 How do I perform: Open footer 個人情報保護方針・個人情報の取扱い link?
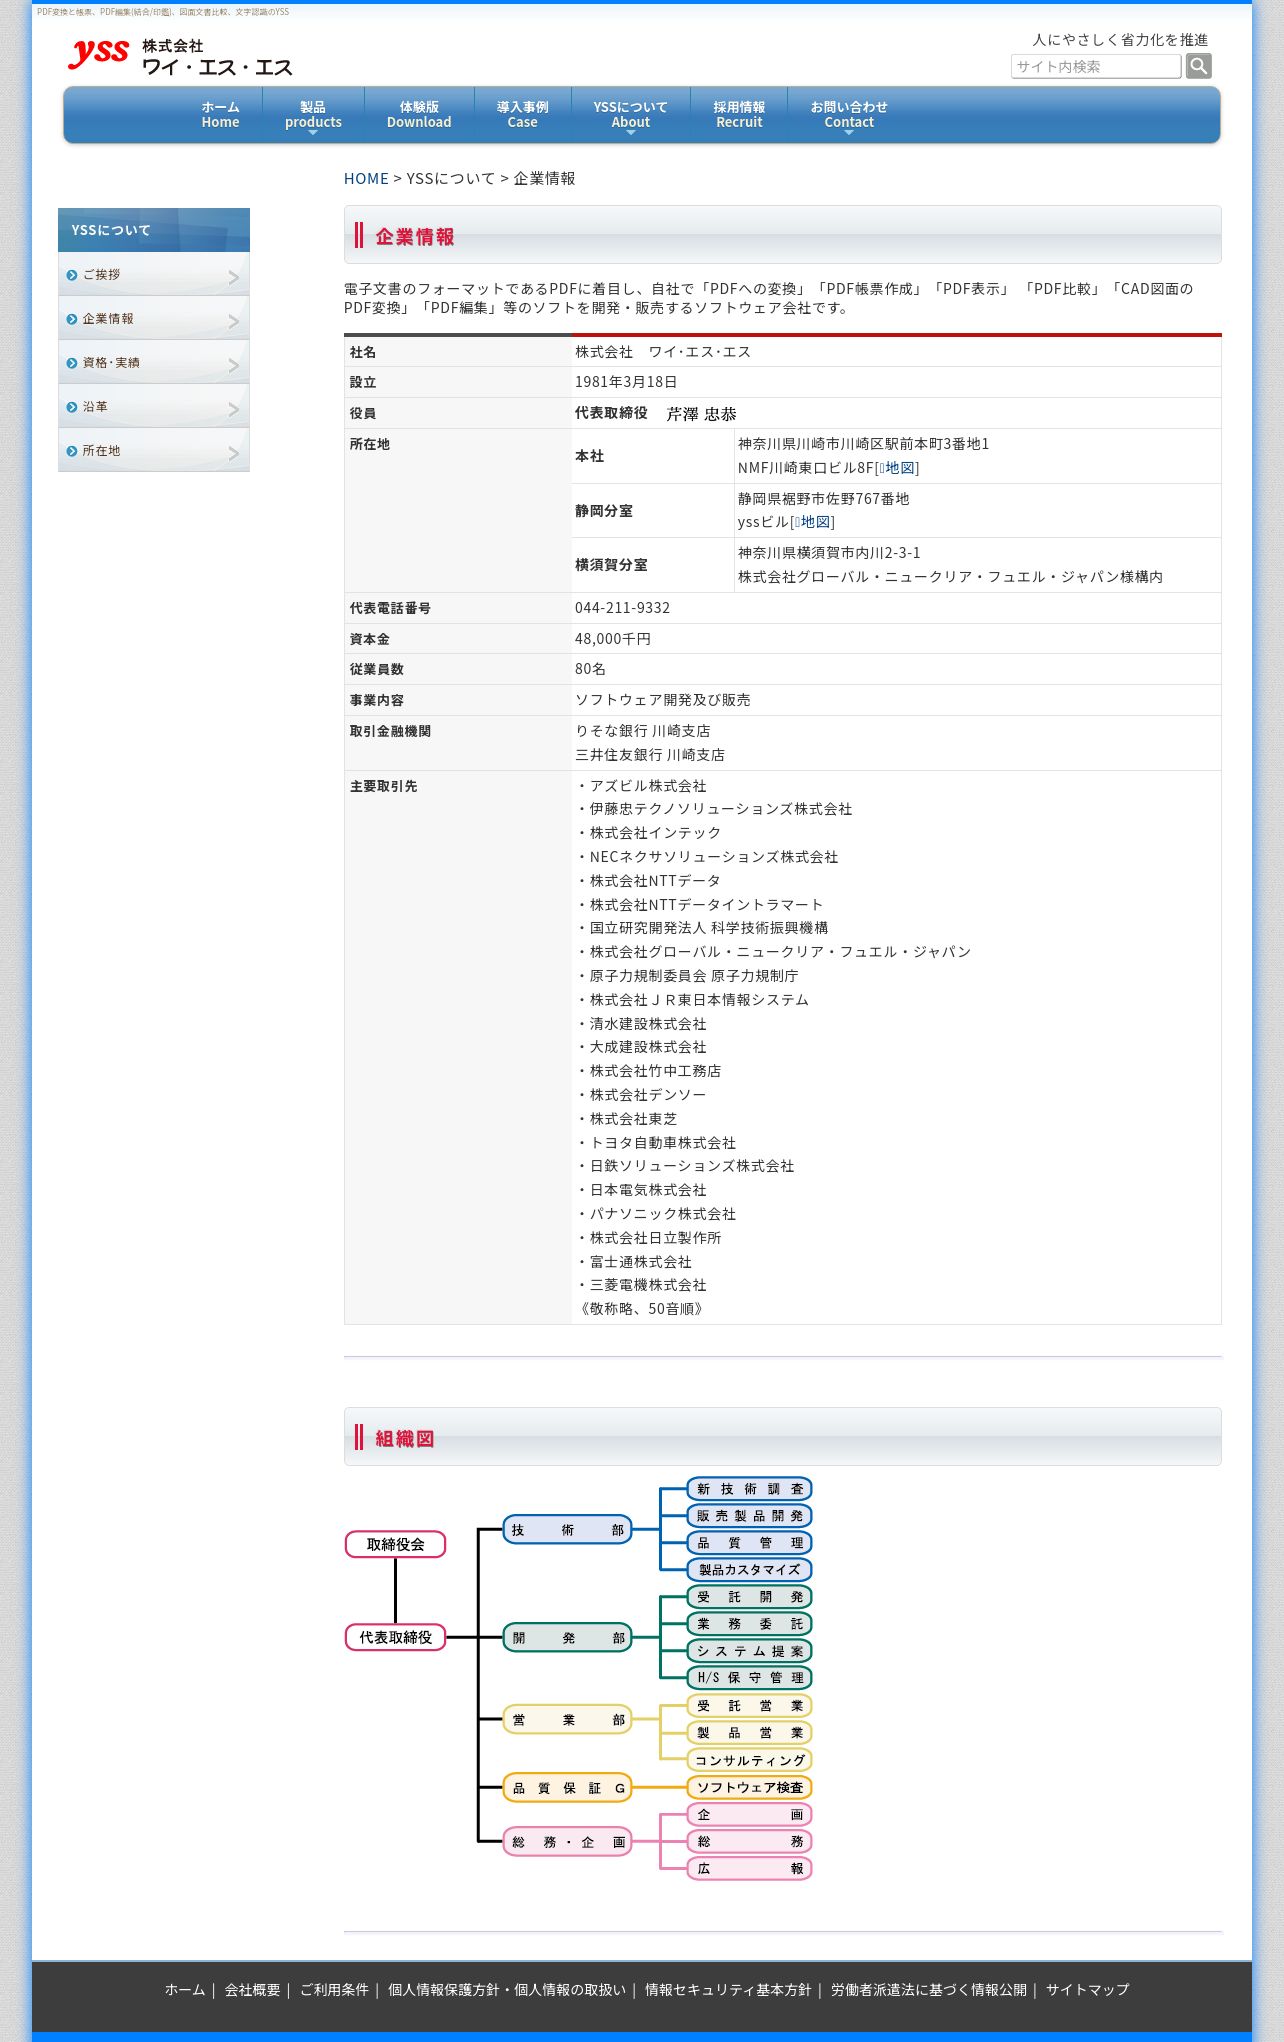[507, 1990]
